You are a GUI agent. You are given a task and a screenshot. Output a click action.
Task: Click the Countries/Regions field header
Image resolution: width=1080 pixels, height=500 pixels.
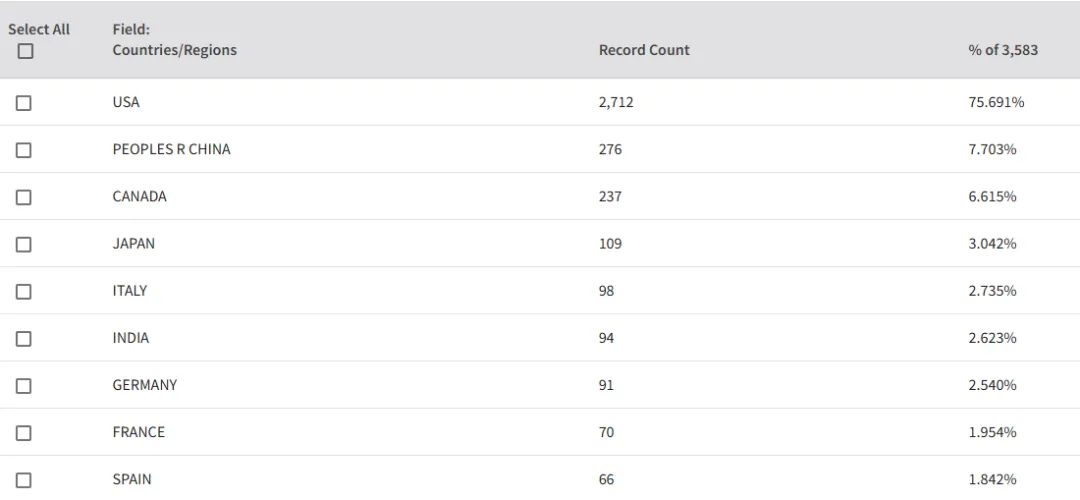coord(174,50)
